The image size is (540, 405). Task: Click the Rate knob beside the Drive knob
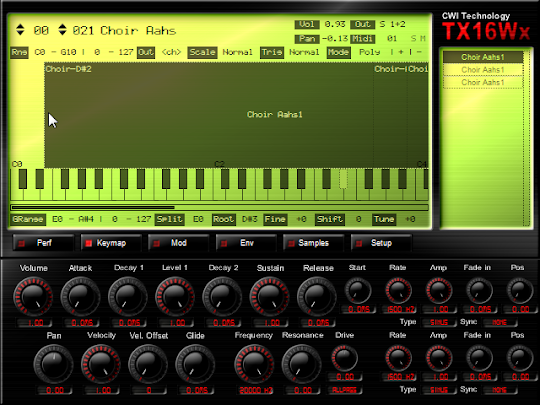pos(398,358)
